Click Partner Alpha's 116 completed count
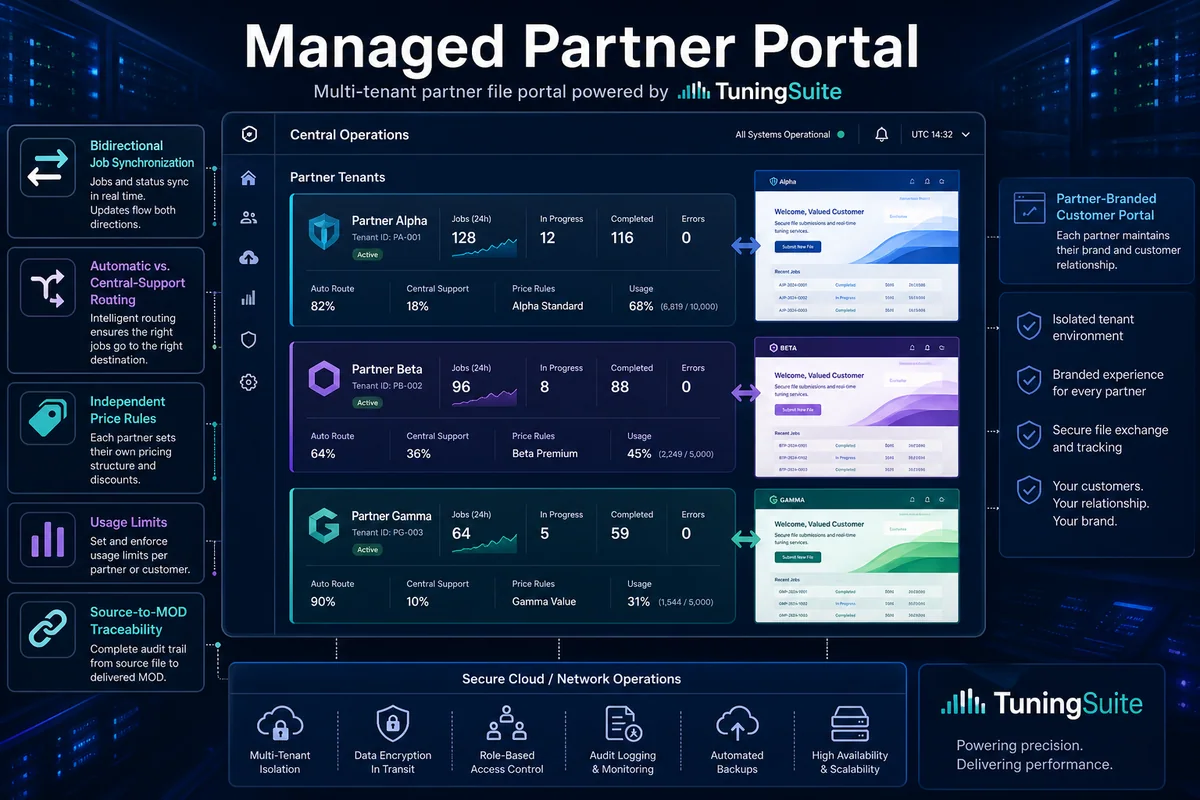The width and height of the screenshot is (1200, 800). click(622, 238)
